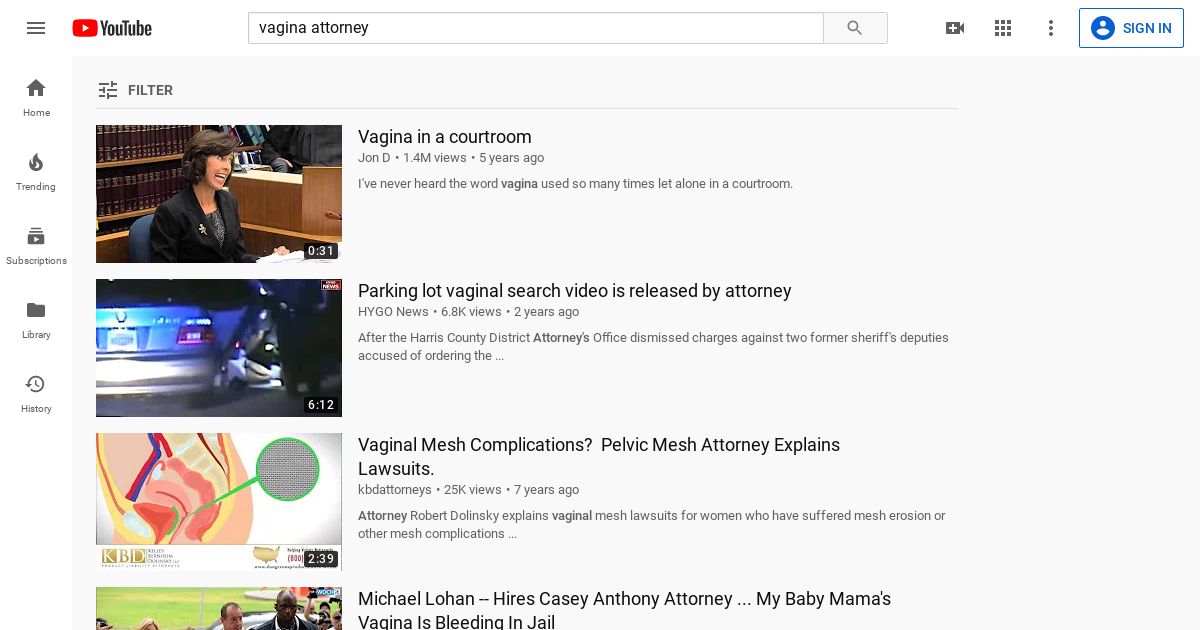Click the 6:12 duration badge
This screenshot has height=630, width=1200.
pyautogui.click(x=321, y=405)
